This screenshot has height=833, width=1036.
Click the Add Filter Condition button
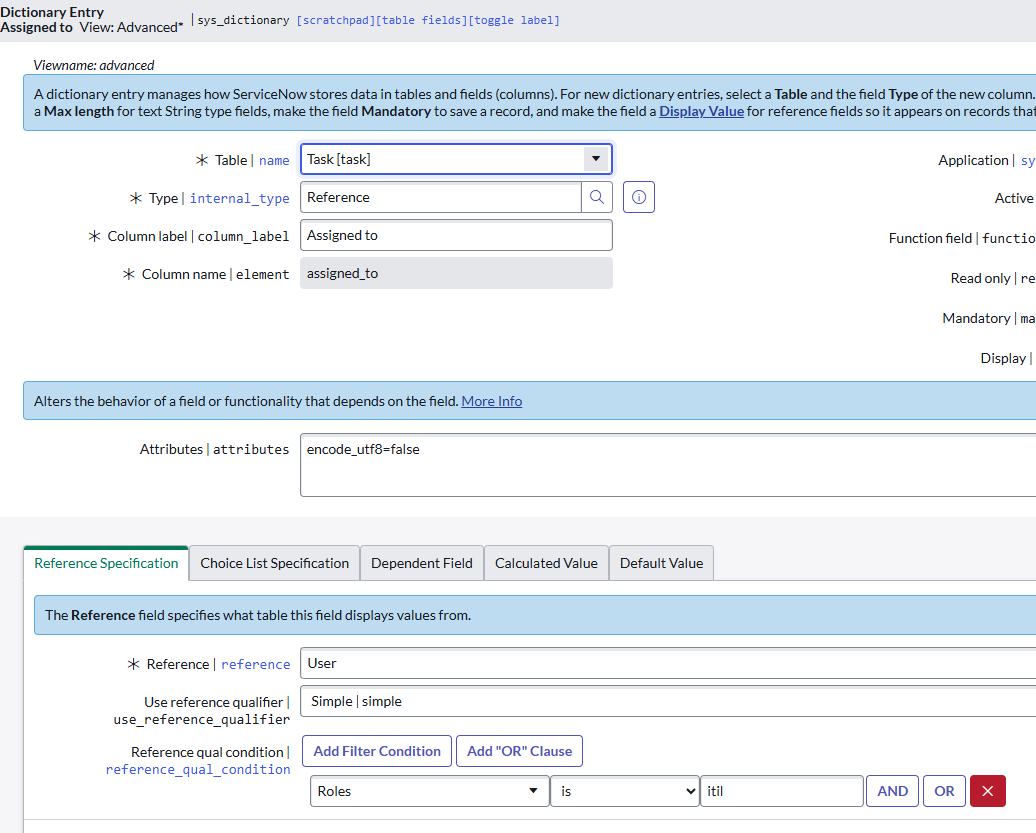pos(376,751)
